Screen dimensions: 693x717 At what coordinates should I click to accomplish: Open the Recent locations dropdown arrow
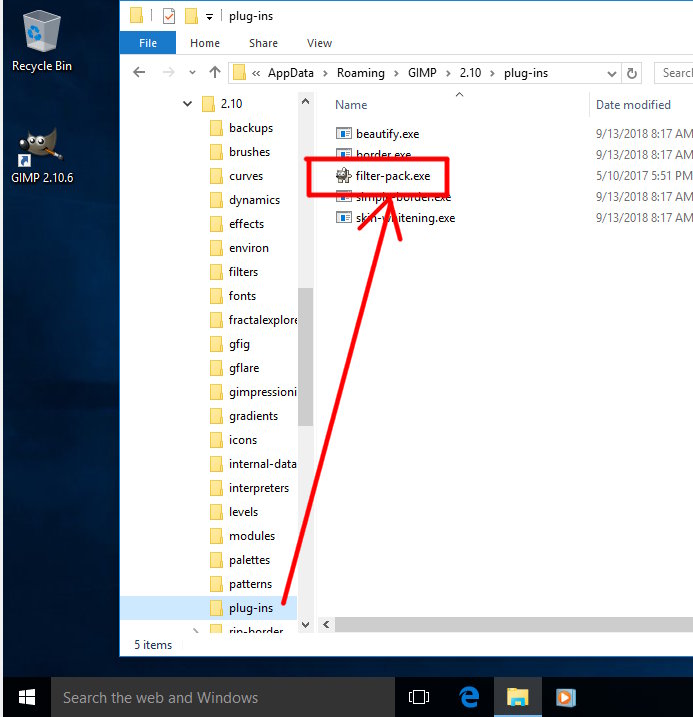[192, 72]
